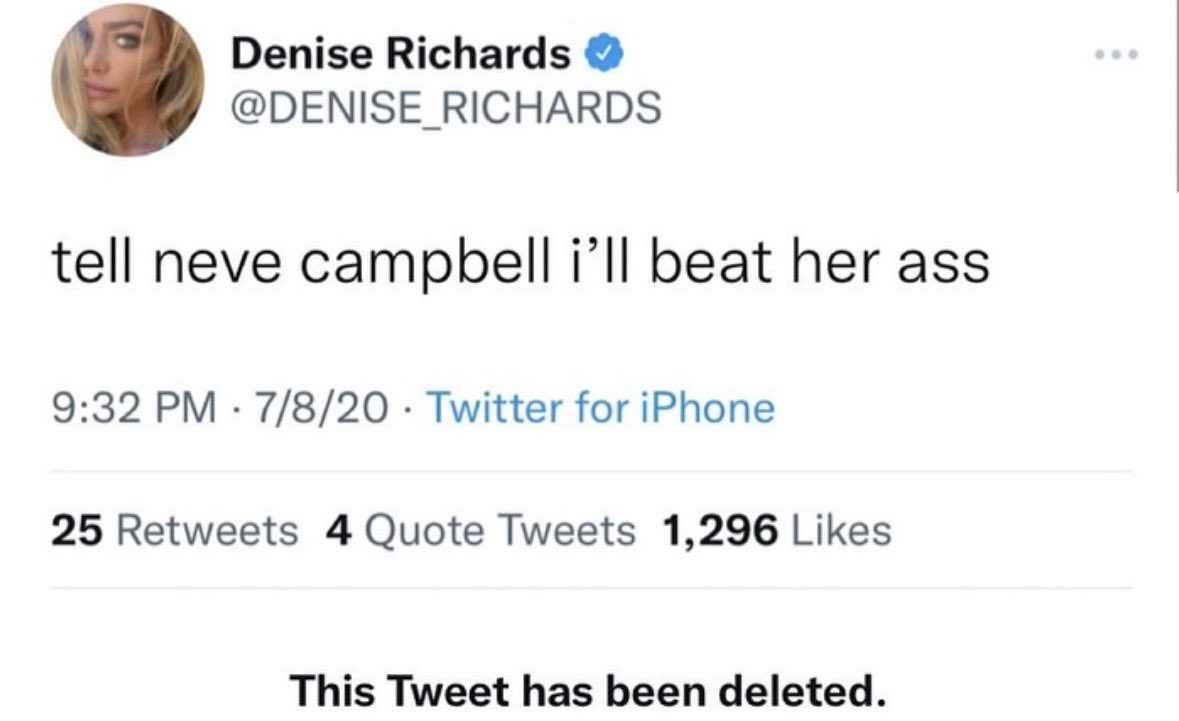Open the @DENISE_RICHARDS handle link
Image resolution: width=1179 pixels, height=721 pixels.
click(x=446, y=107)
